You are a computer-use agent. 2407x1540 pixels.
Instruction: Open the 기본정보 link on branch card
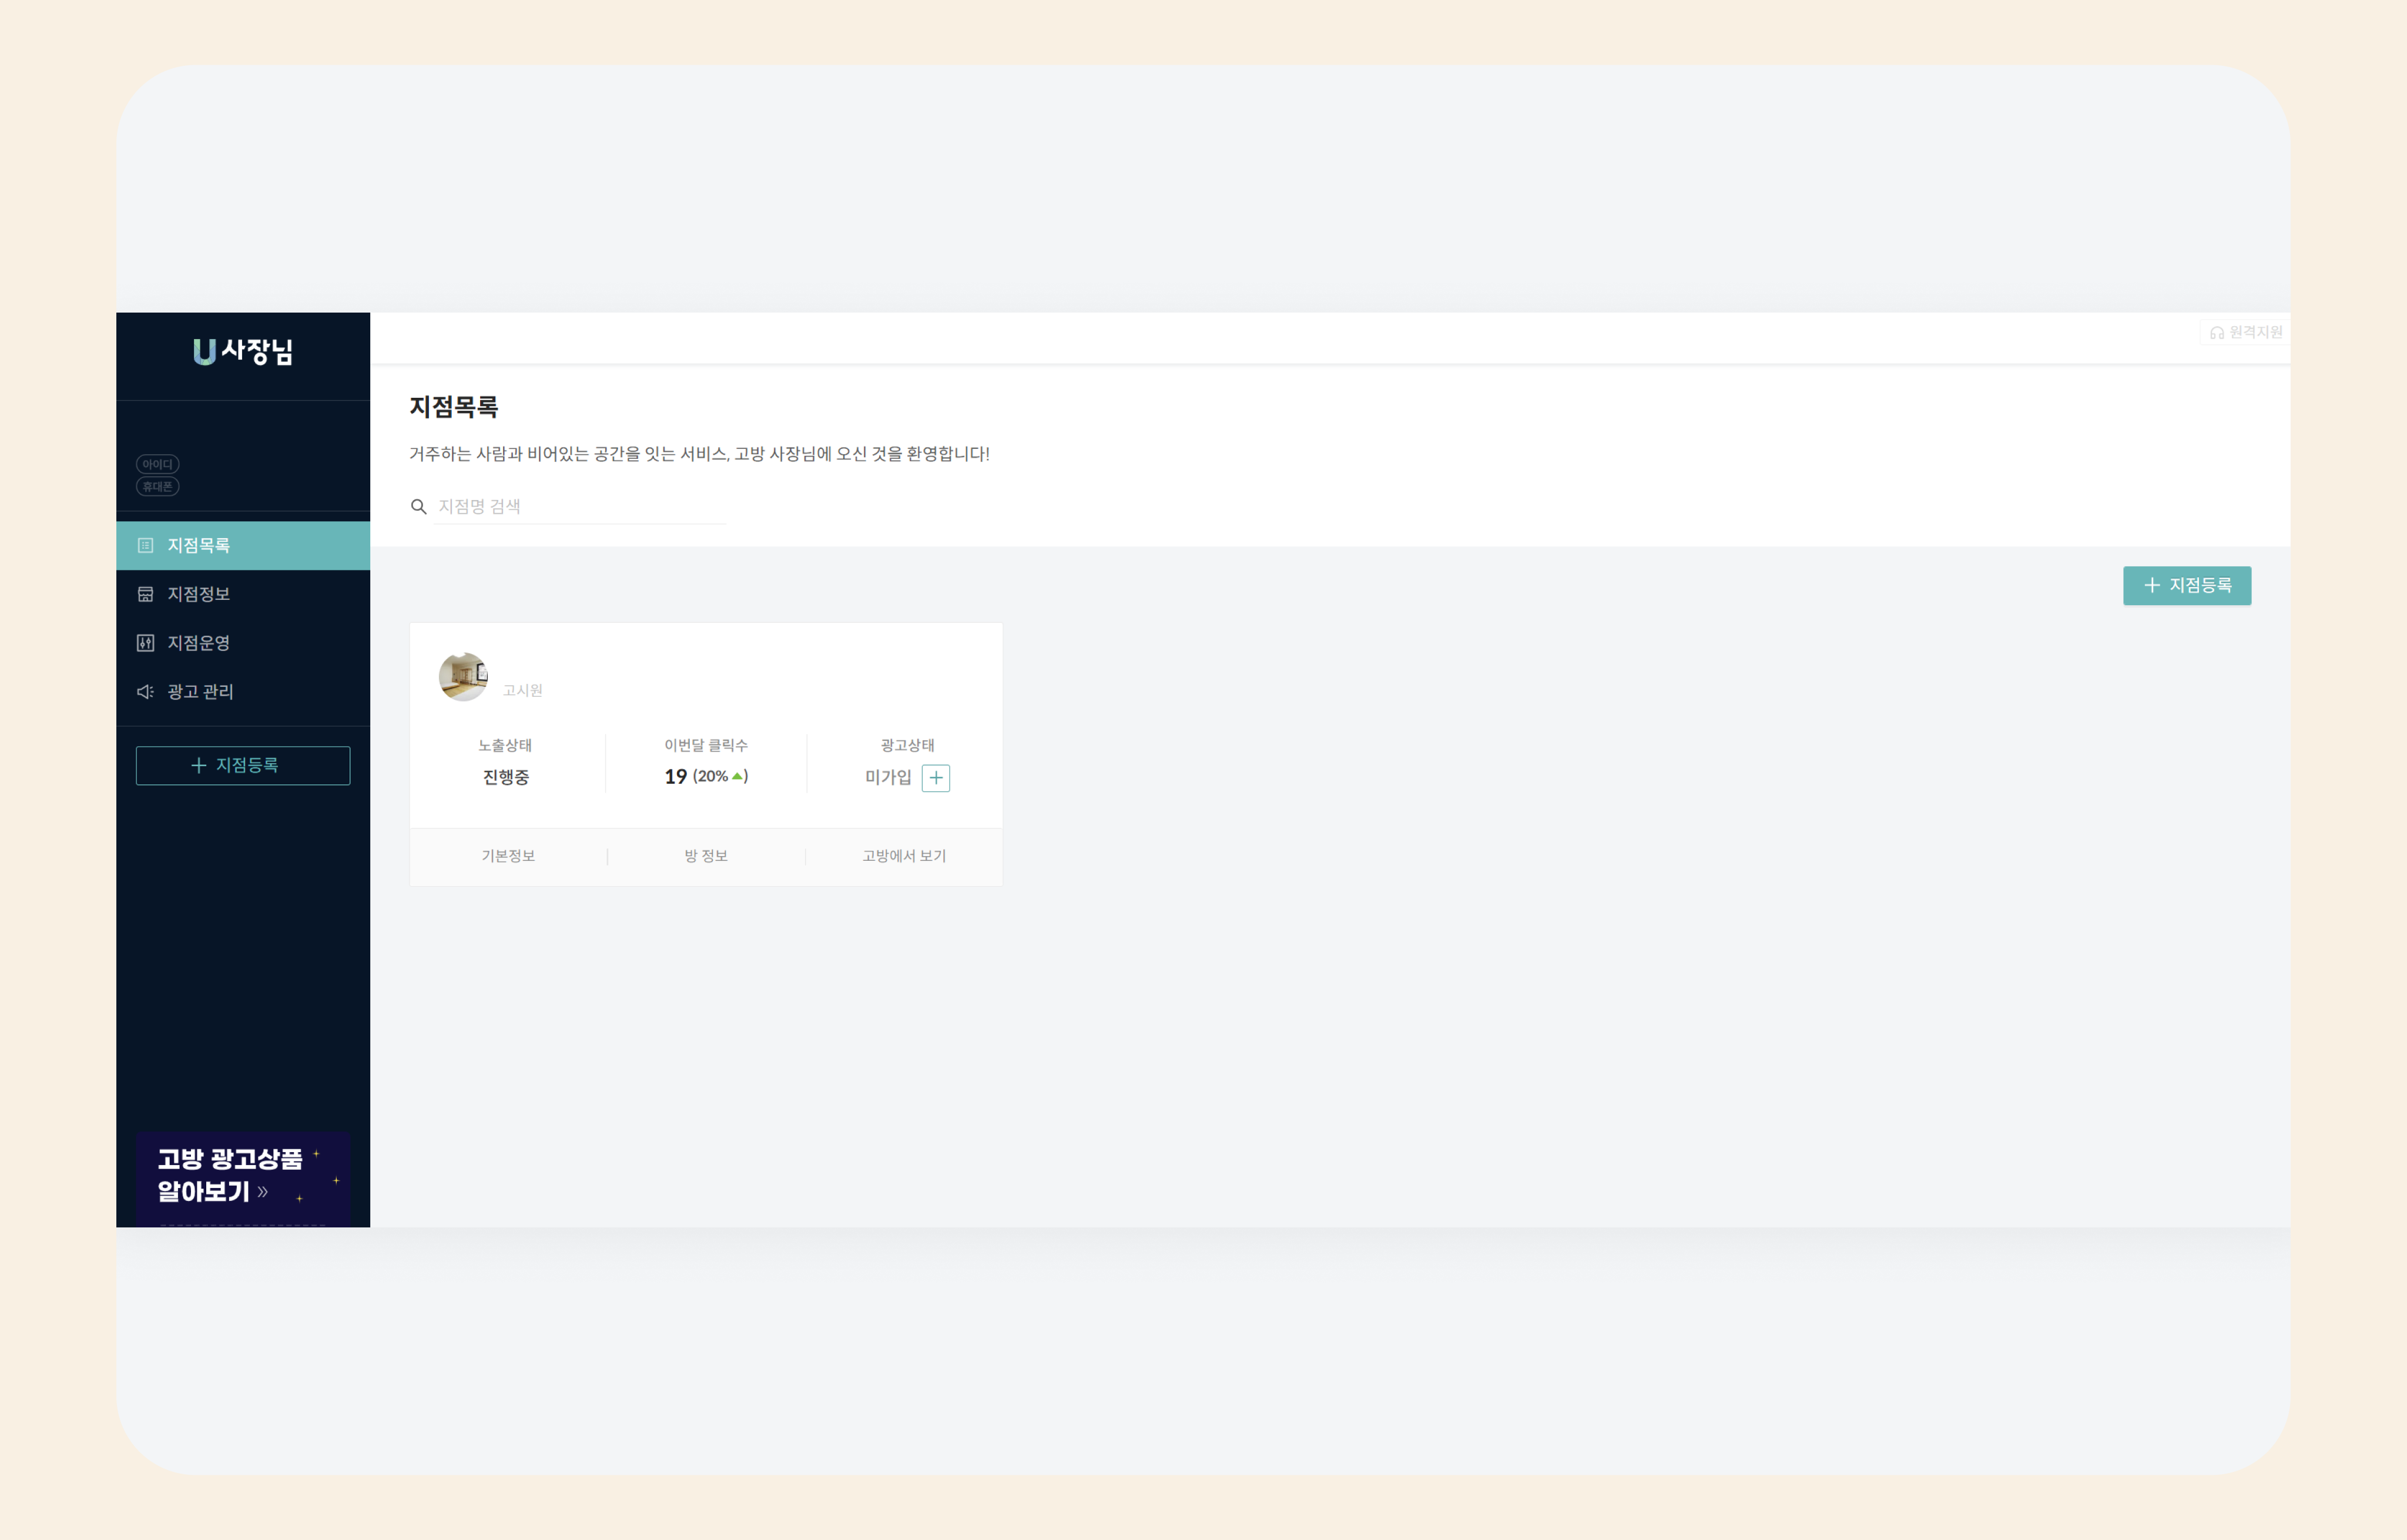coord(508,856)
